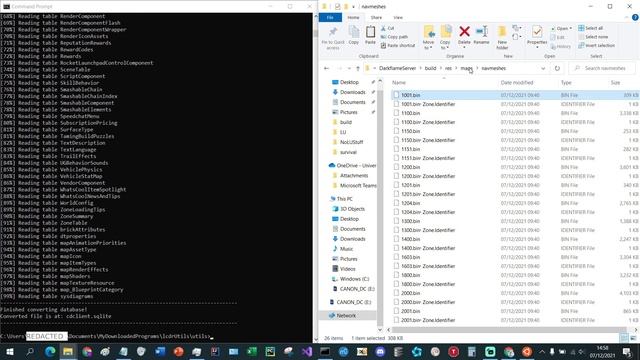
Task: Open the File tab
Action: tap(330, 18)
